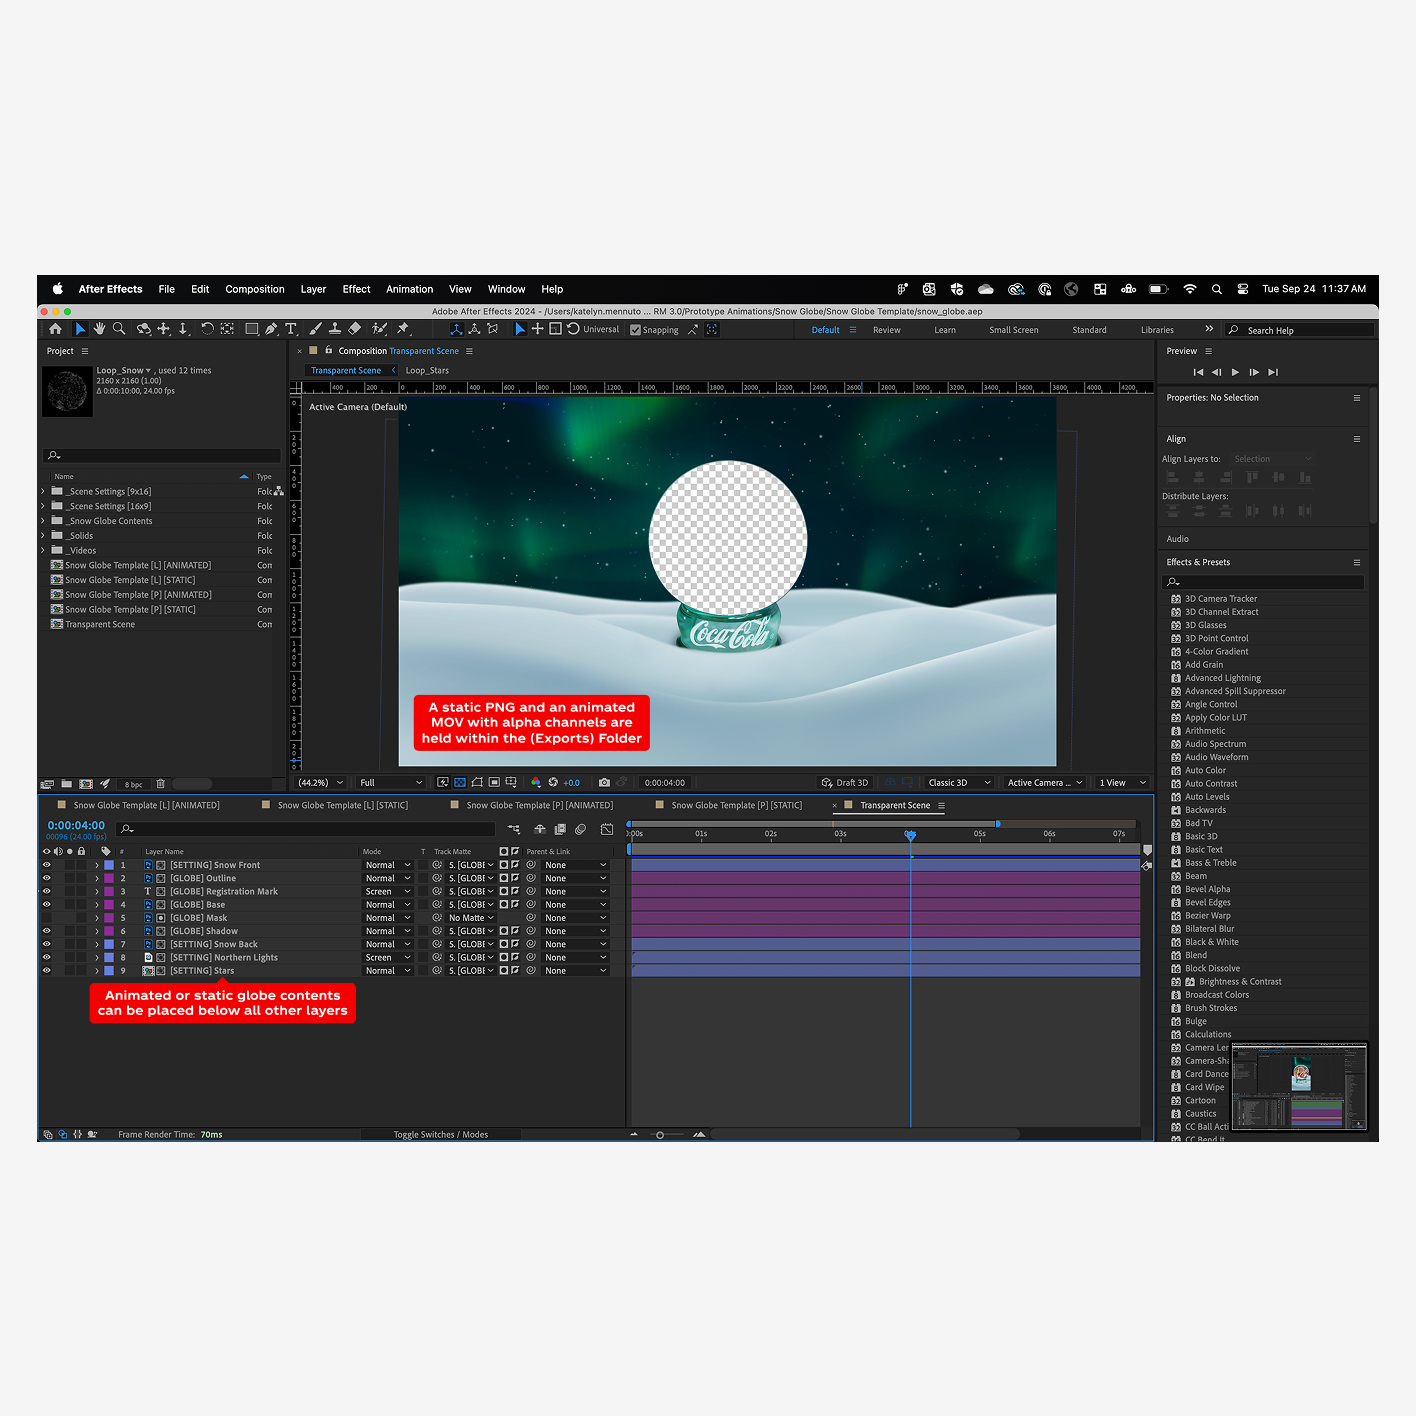Click the blue label swatch of [SETTING] Snow Back
The height and width of the screenshot is (1416, 1416).
pos(109,944)
